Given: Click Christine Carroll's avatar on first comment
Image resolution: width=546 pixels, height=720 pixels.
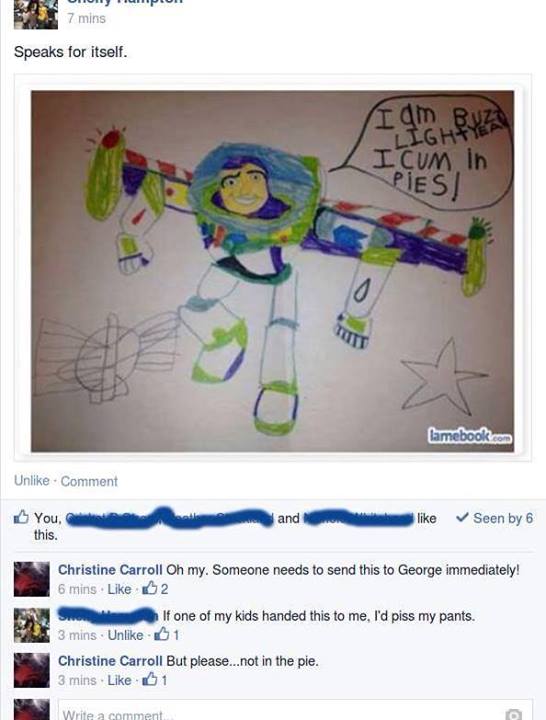Looking at the screenshot, I should pyautogui.click(x=32, y=579).
